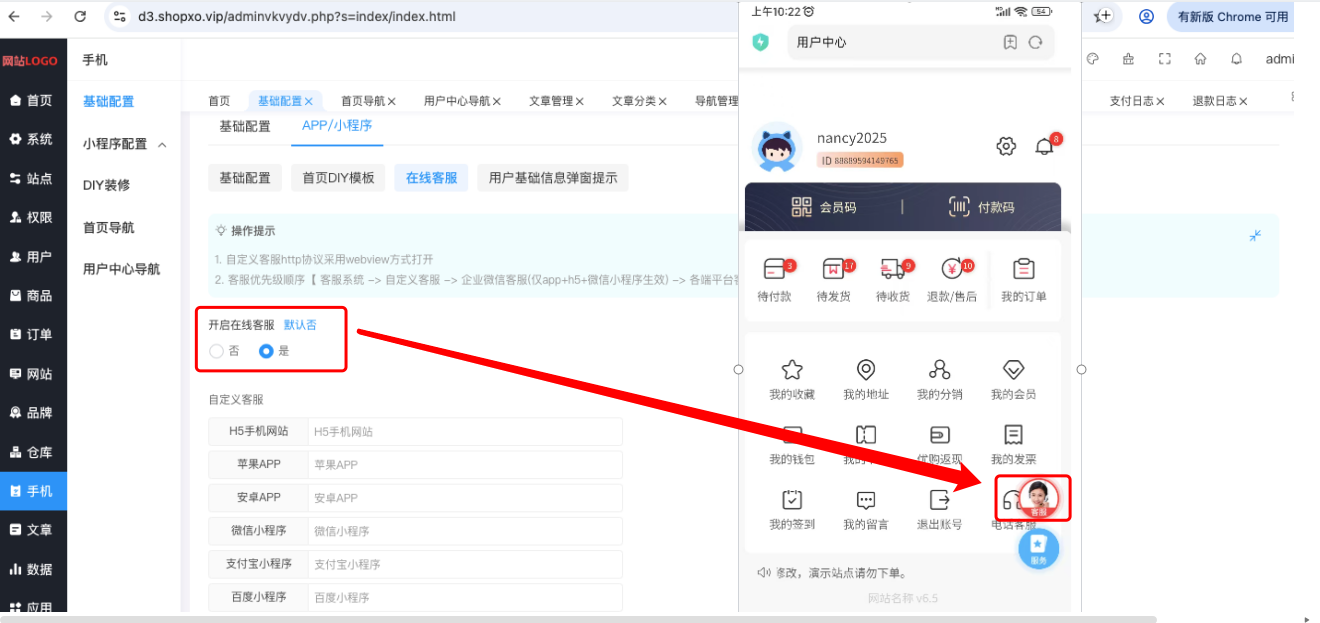Viewport: 1320px width, 623px height.
Task: Click the H5手机网站 input field
Action: (465, 432)
